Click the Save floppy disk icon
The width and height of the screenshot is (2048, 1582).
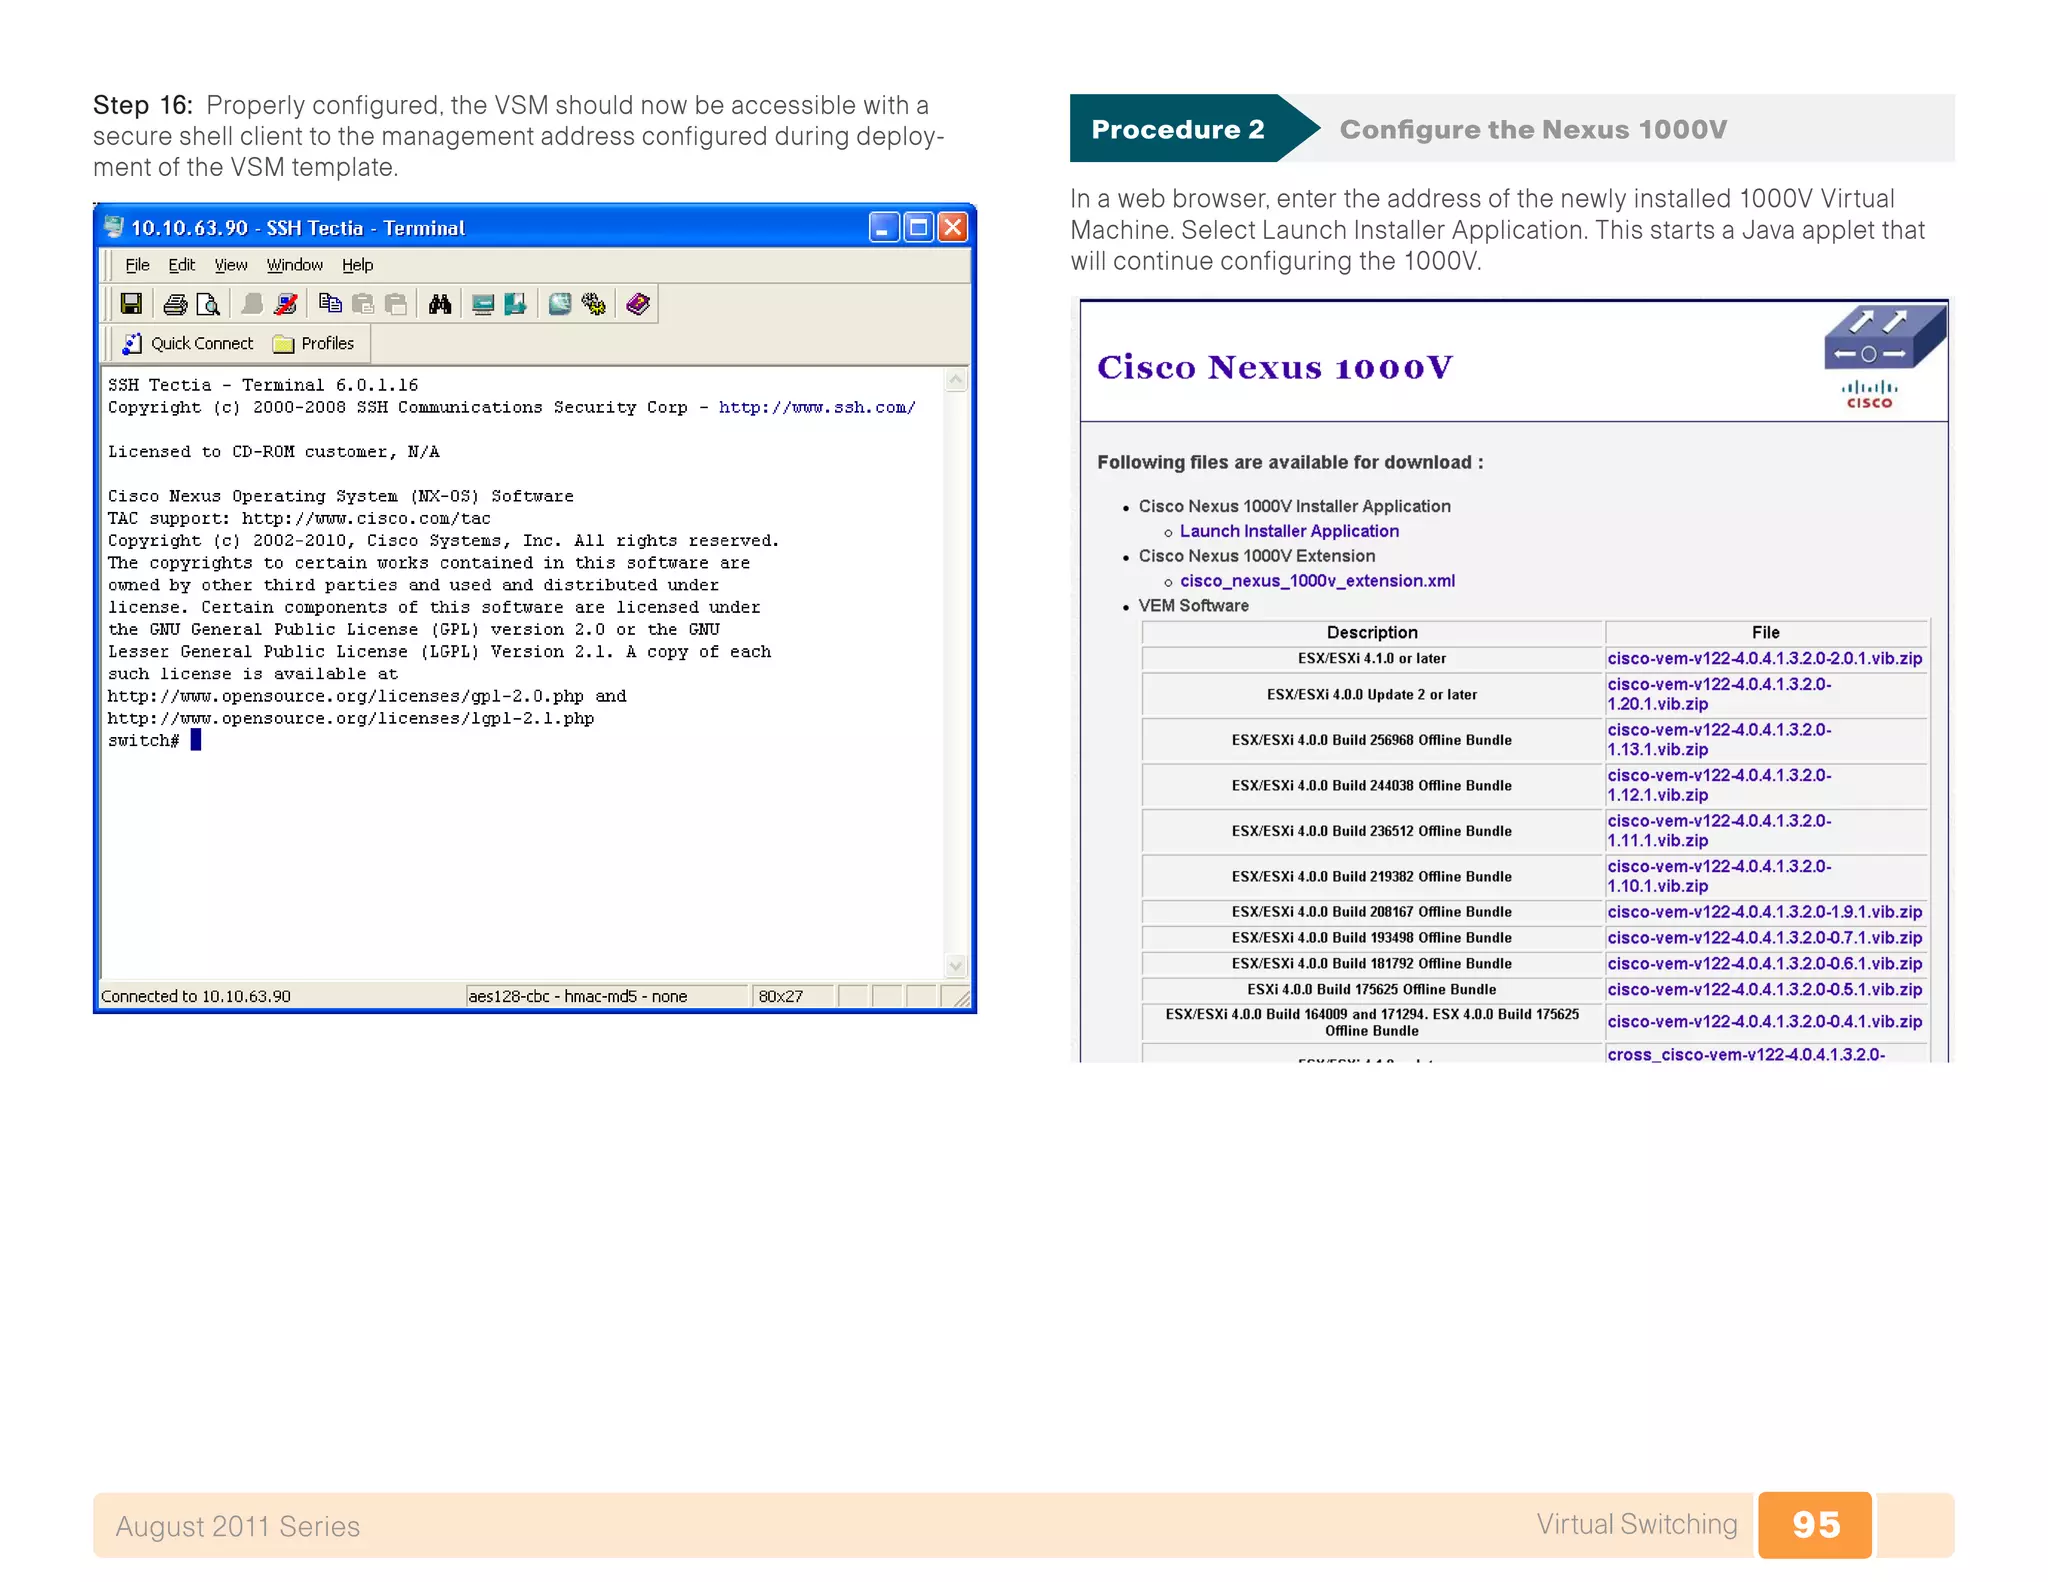(x=131, y=304)
